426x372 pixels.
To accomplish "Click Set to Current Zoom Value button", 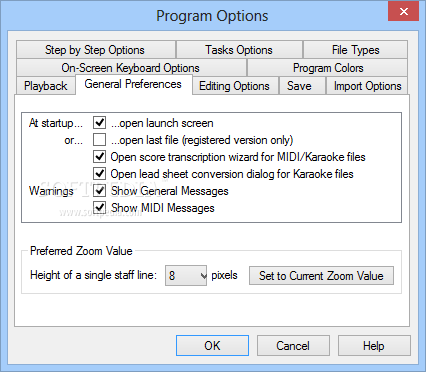I will (321, 275).
